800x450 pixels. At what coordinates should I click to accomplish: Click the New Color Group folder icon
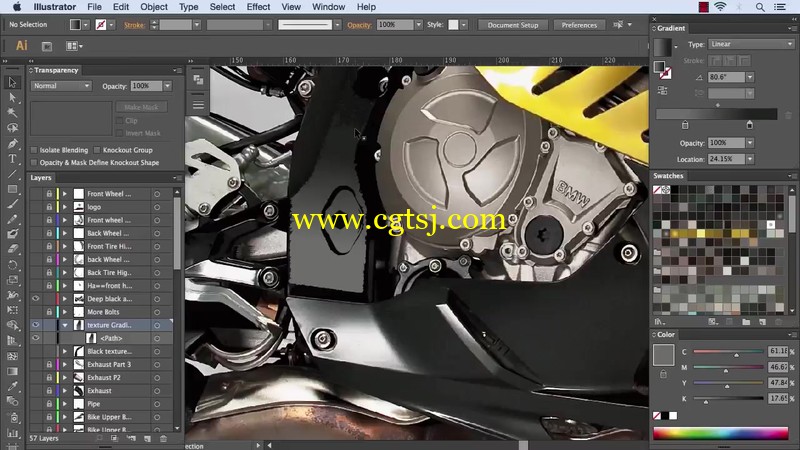[746, 322]
